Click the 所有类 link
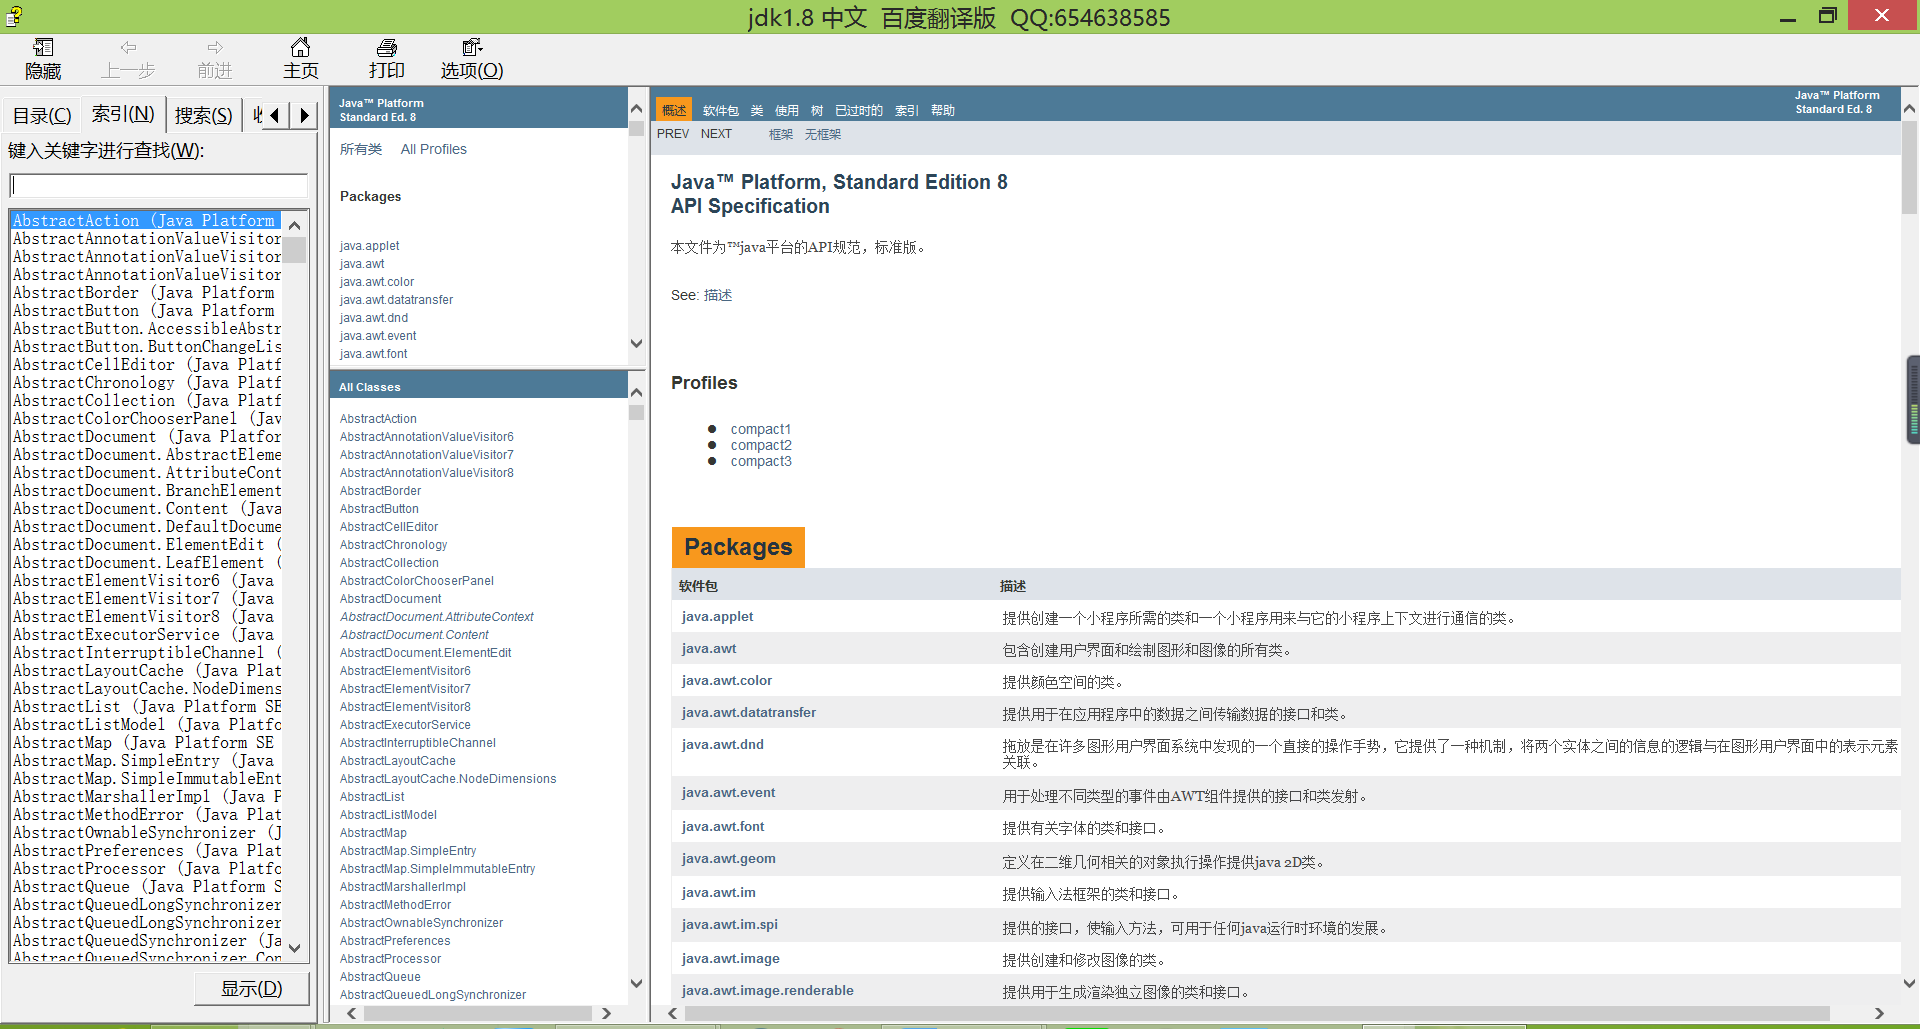Image resolution: width=1920 pixels, height=1029 pixels. click(361, 149)
